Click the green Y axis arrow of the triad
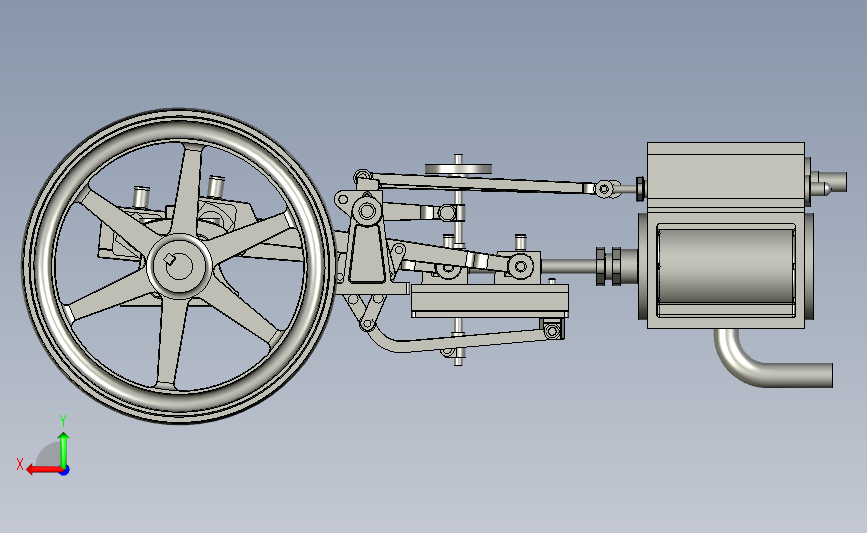Image resolution: width=867 pixels, height=533 pixels. [64, 450]
